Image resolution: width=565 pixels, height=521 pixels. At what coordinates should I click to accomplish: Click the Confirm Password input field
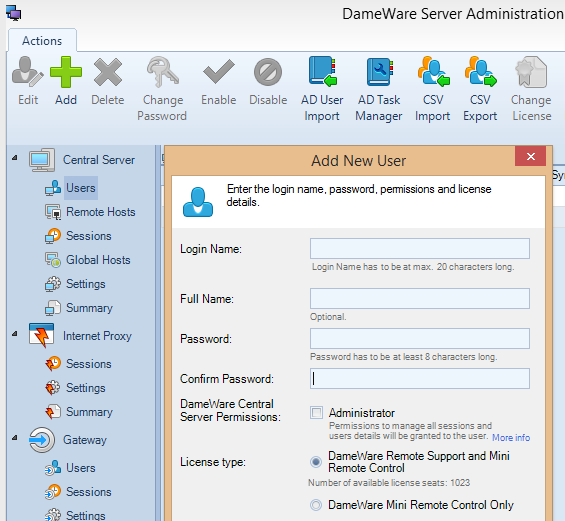pyautogui.click(x=420, y=378)
